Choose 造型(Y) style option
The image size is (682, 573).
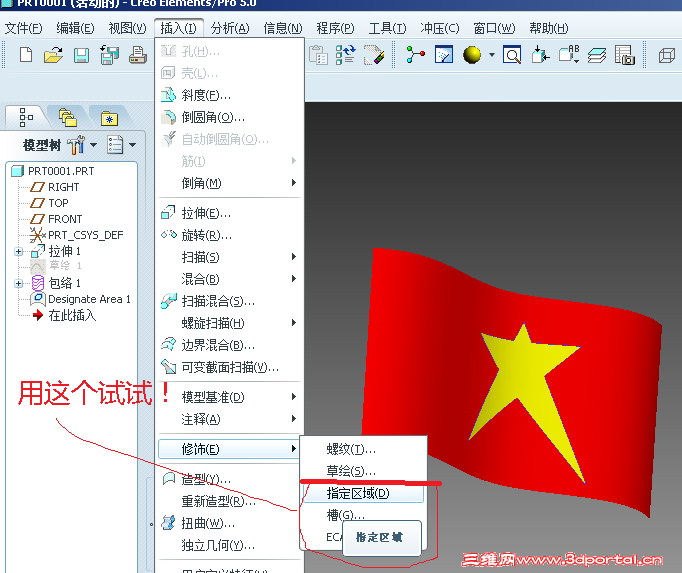pyautogui.click(x=230, y=479)
